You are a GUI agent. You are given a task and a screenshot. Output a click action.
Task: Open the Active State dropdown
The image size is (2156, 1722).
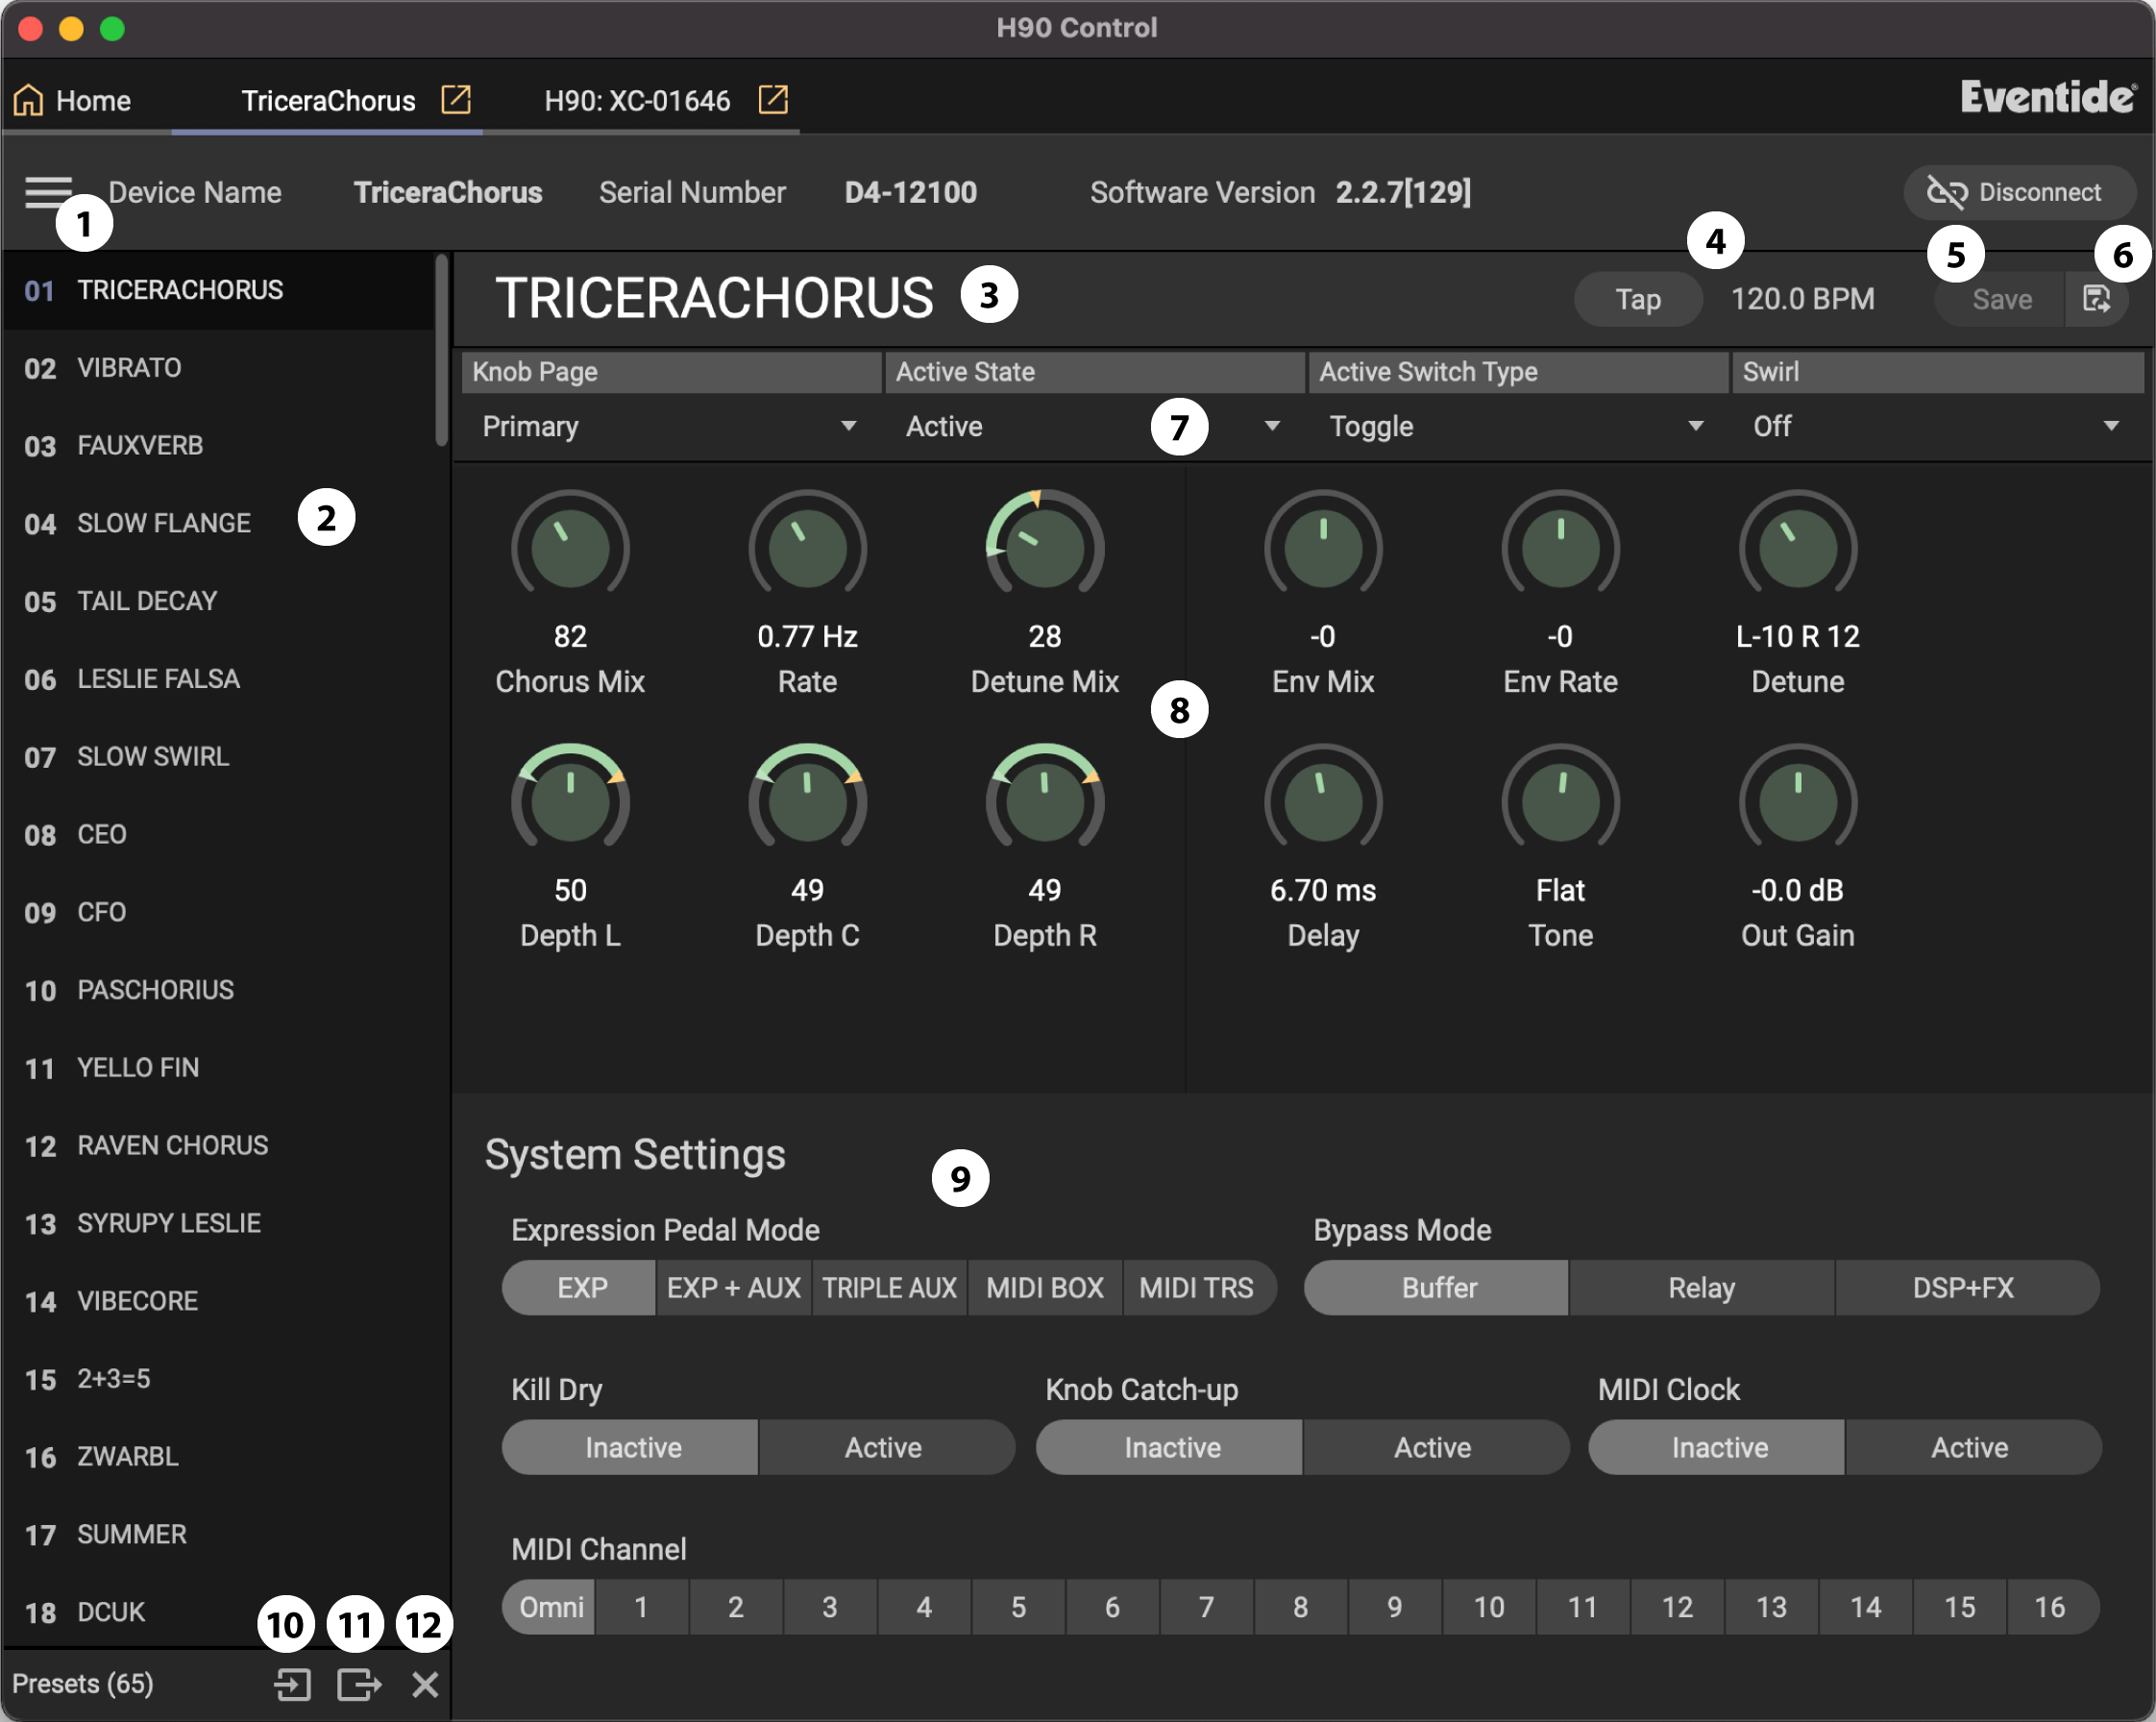pos(1094,427)
